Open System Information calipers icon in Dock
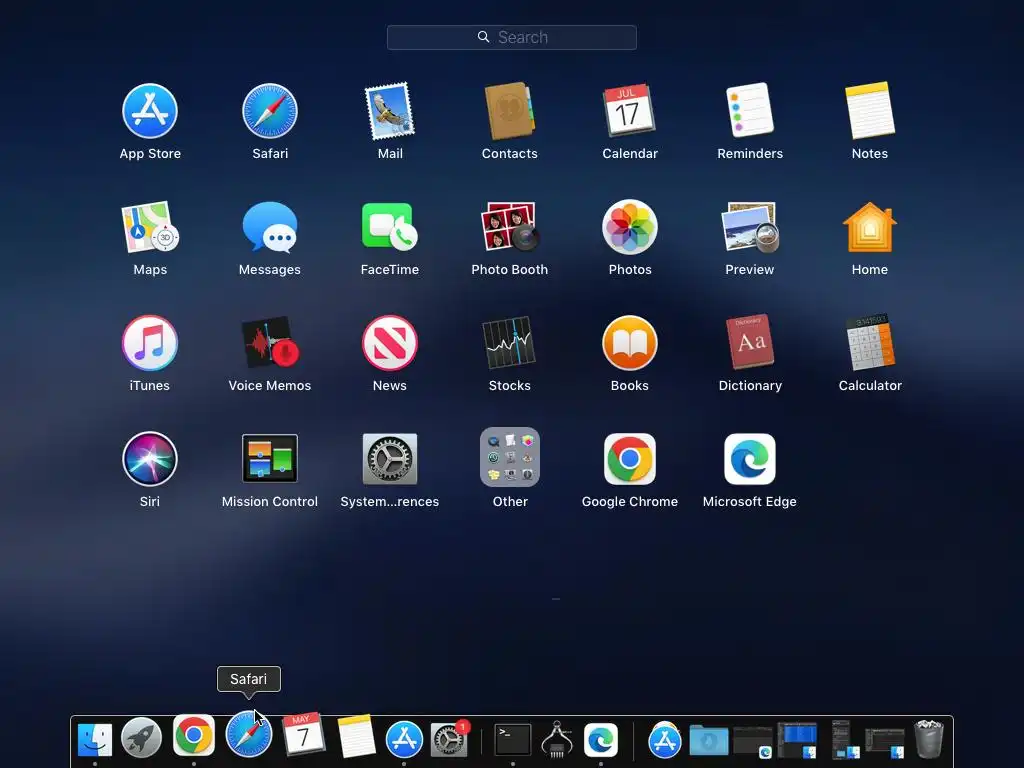 (557, 739)
